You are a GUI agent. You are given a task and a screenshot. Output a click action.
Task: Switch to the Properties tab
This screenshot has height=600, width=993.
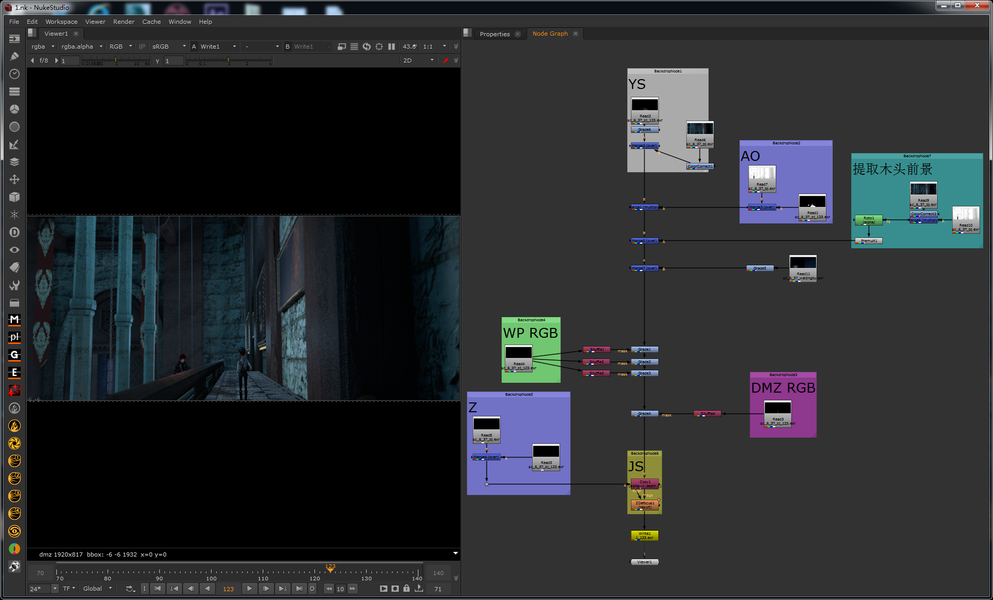click(x=495, y=34)
